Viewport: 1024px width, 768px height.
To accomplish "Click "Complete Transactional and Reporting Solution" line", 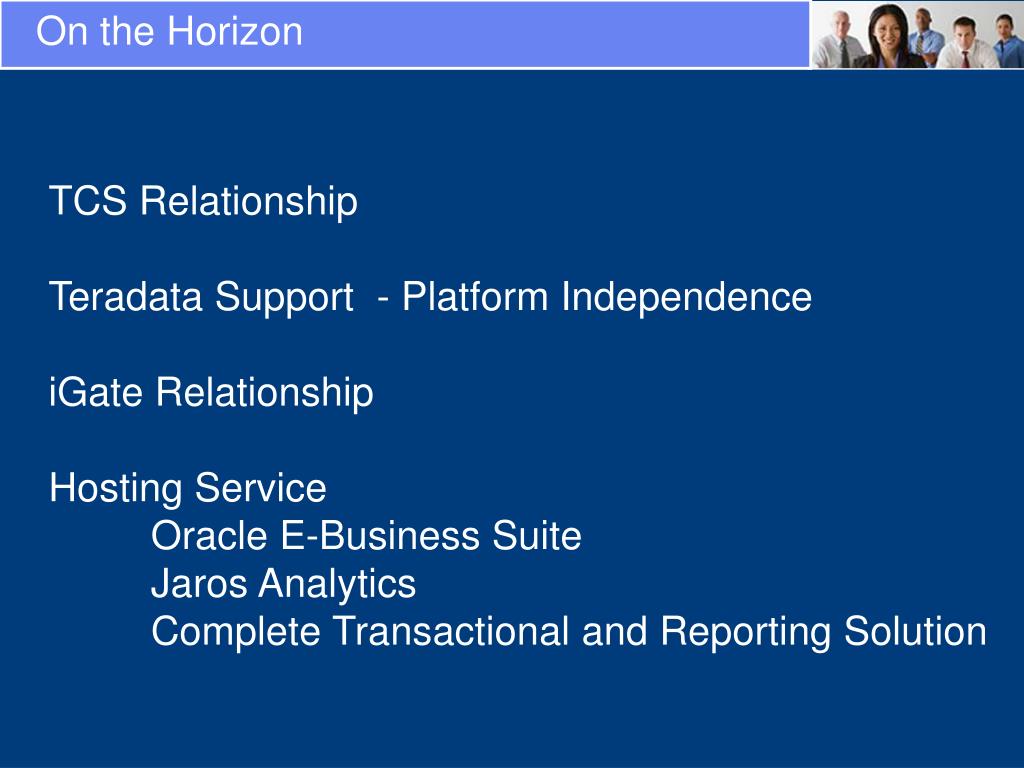I will tap(568, 632).
